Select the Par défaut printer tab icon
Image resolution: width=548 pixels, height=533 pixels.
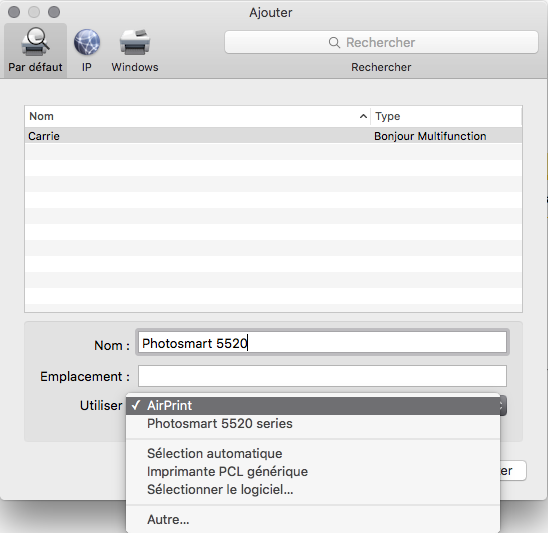tap(35, 50)
